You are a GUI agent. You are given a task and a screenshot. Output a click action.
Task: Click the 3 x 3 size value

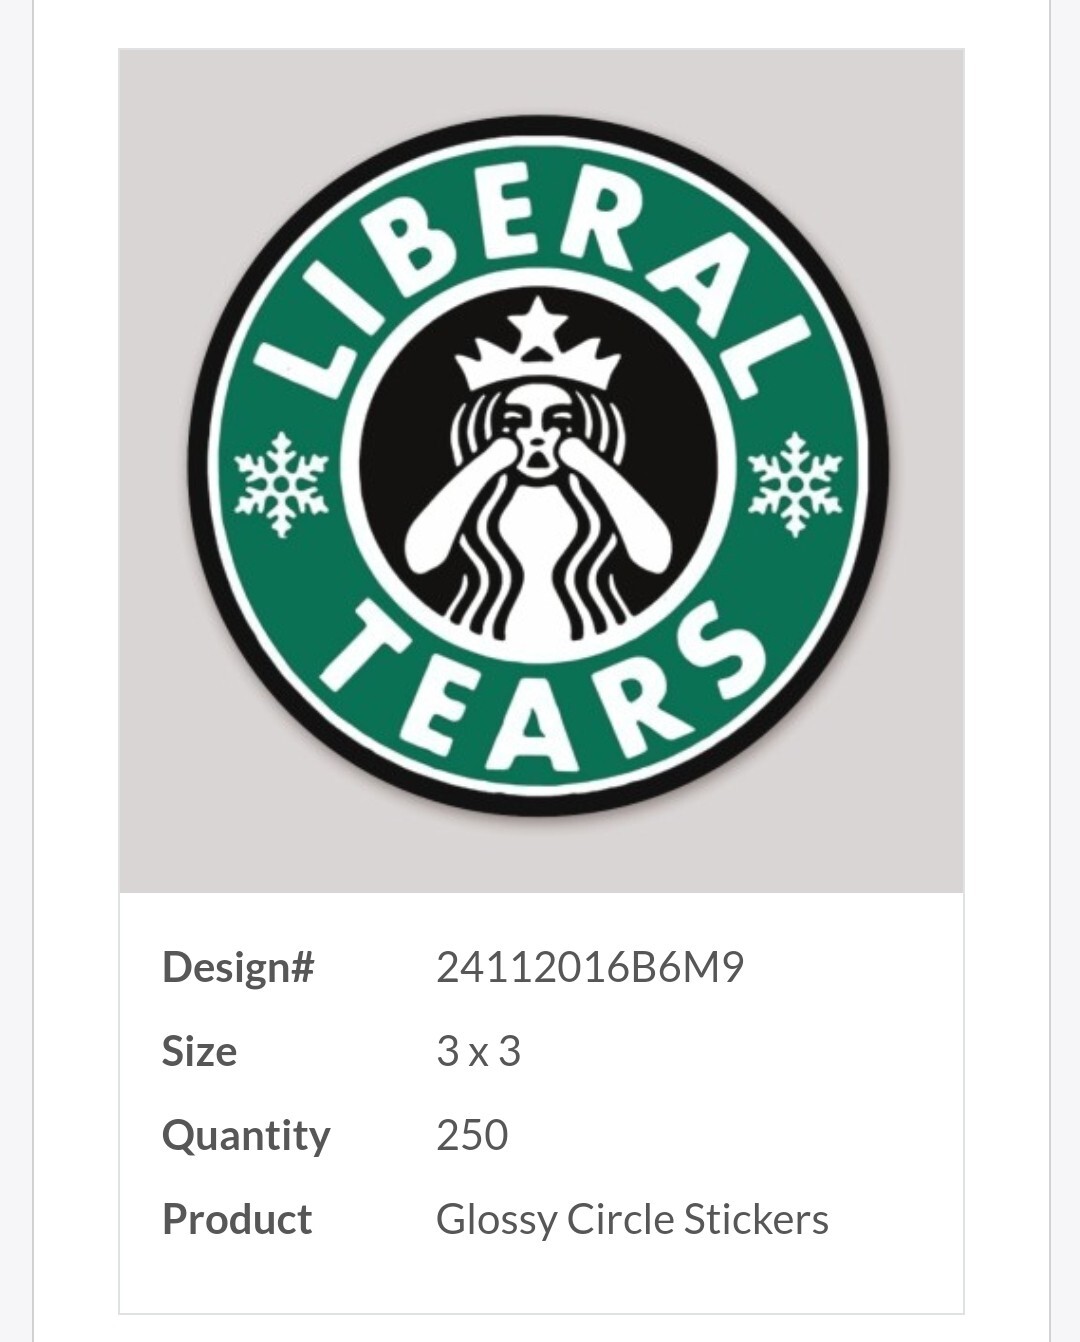click(478, 1052)
